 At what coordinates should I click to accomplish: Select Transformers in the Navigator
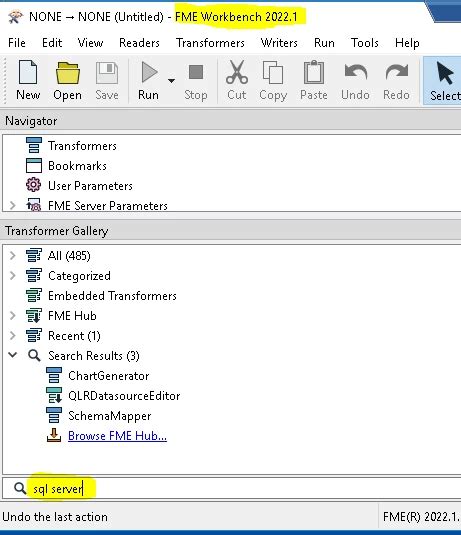click(82, 146)
